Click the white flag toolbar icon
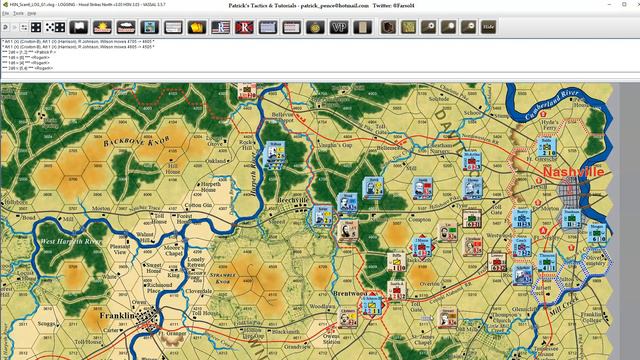Viewport: 640px width, 360px height. click(79, 27)
